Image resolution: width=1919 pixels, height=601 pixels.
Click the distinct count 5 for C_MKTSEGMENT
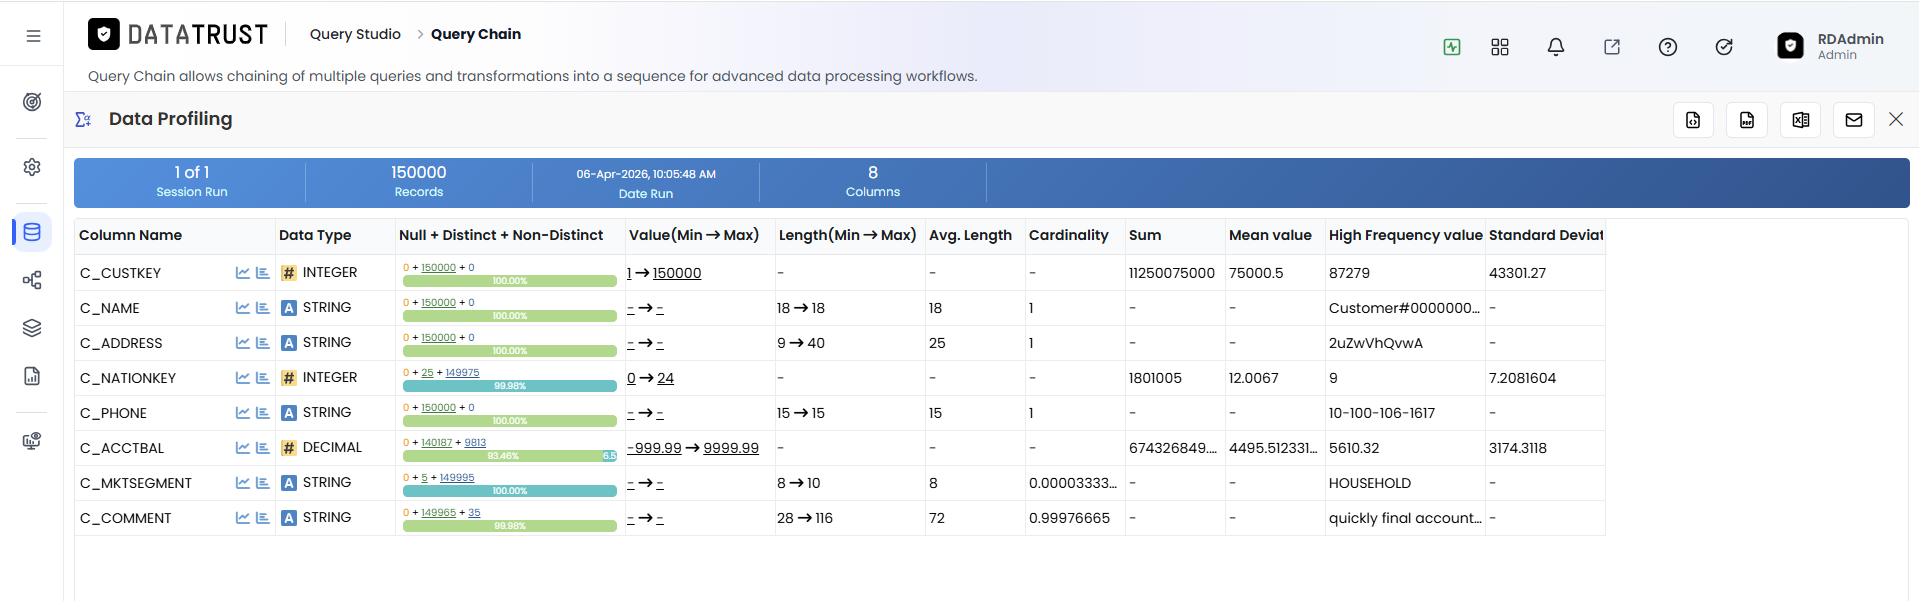click(424, 478)
